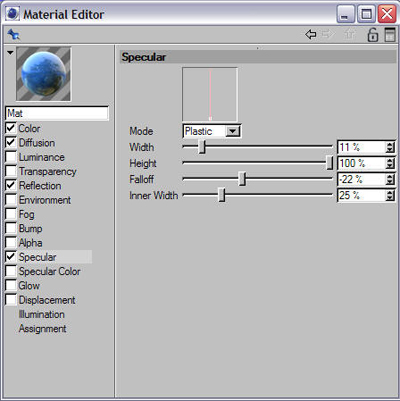Click the new window icon beside lock

click(390, 35)
